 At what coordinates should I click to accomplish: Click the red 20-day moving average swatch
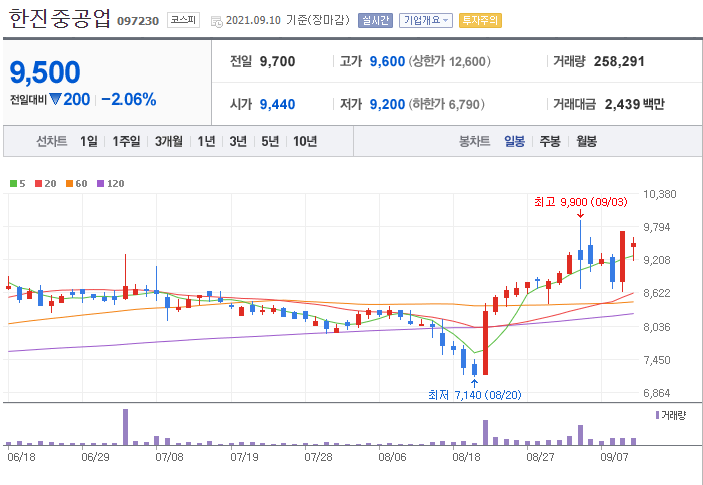coord(38,183)
